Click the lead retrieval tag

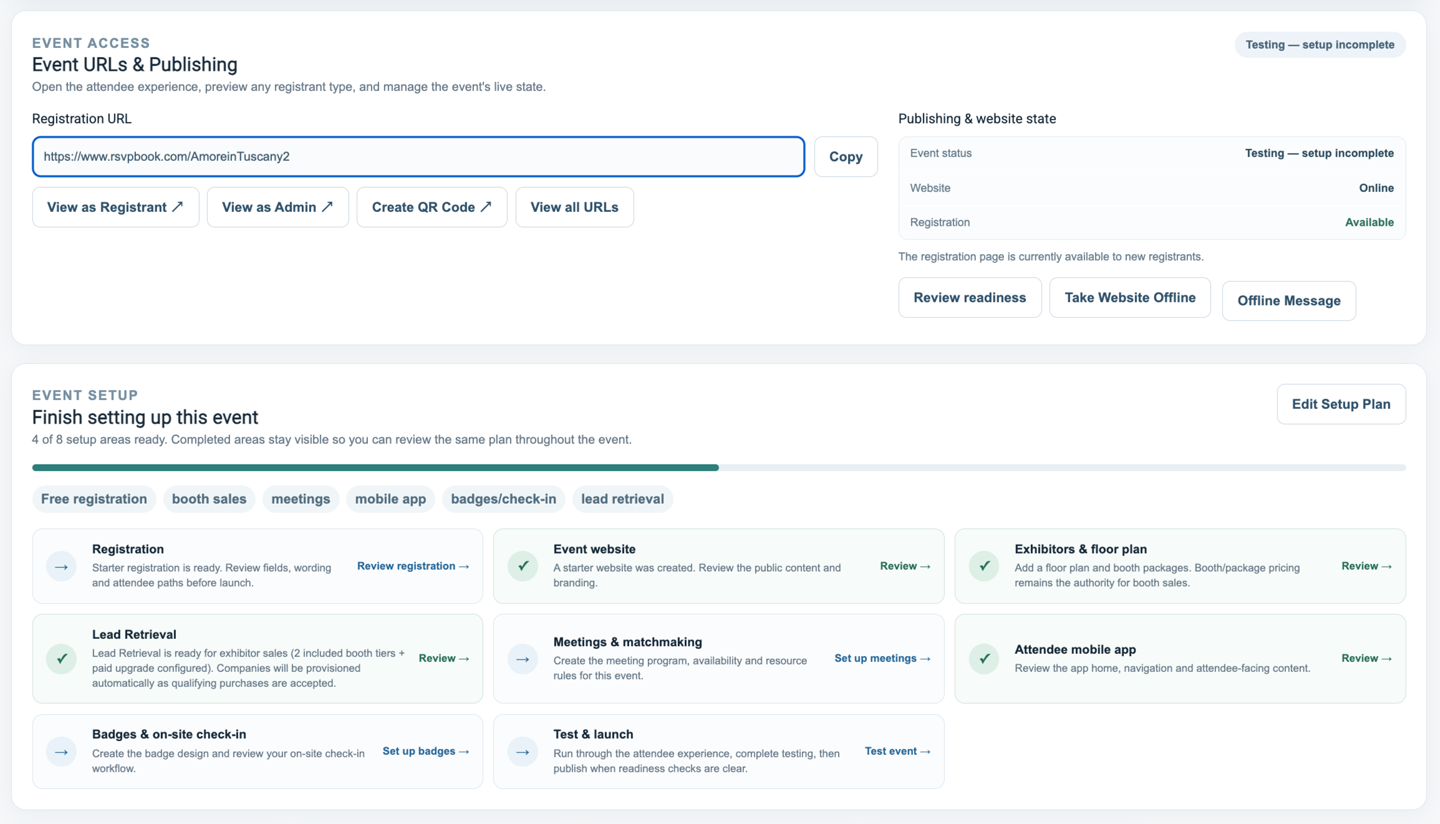pyautogui.click(x=623, y=499)
